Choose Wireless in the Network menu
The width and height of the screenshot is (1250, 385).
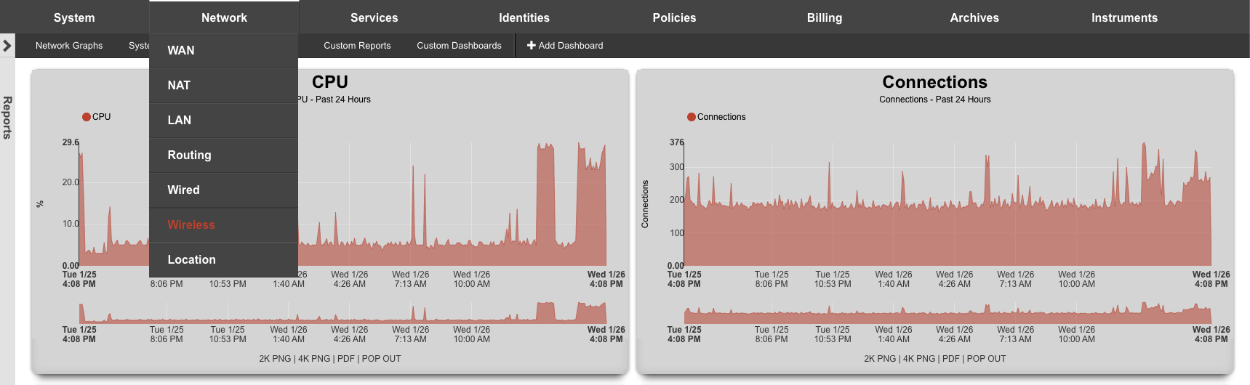tap(223, 225)
